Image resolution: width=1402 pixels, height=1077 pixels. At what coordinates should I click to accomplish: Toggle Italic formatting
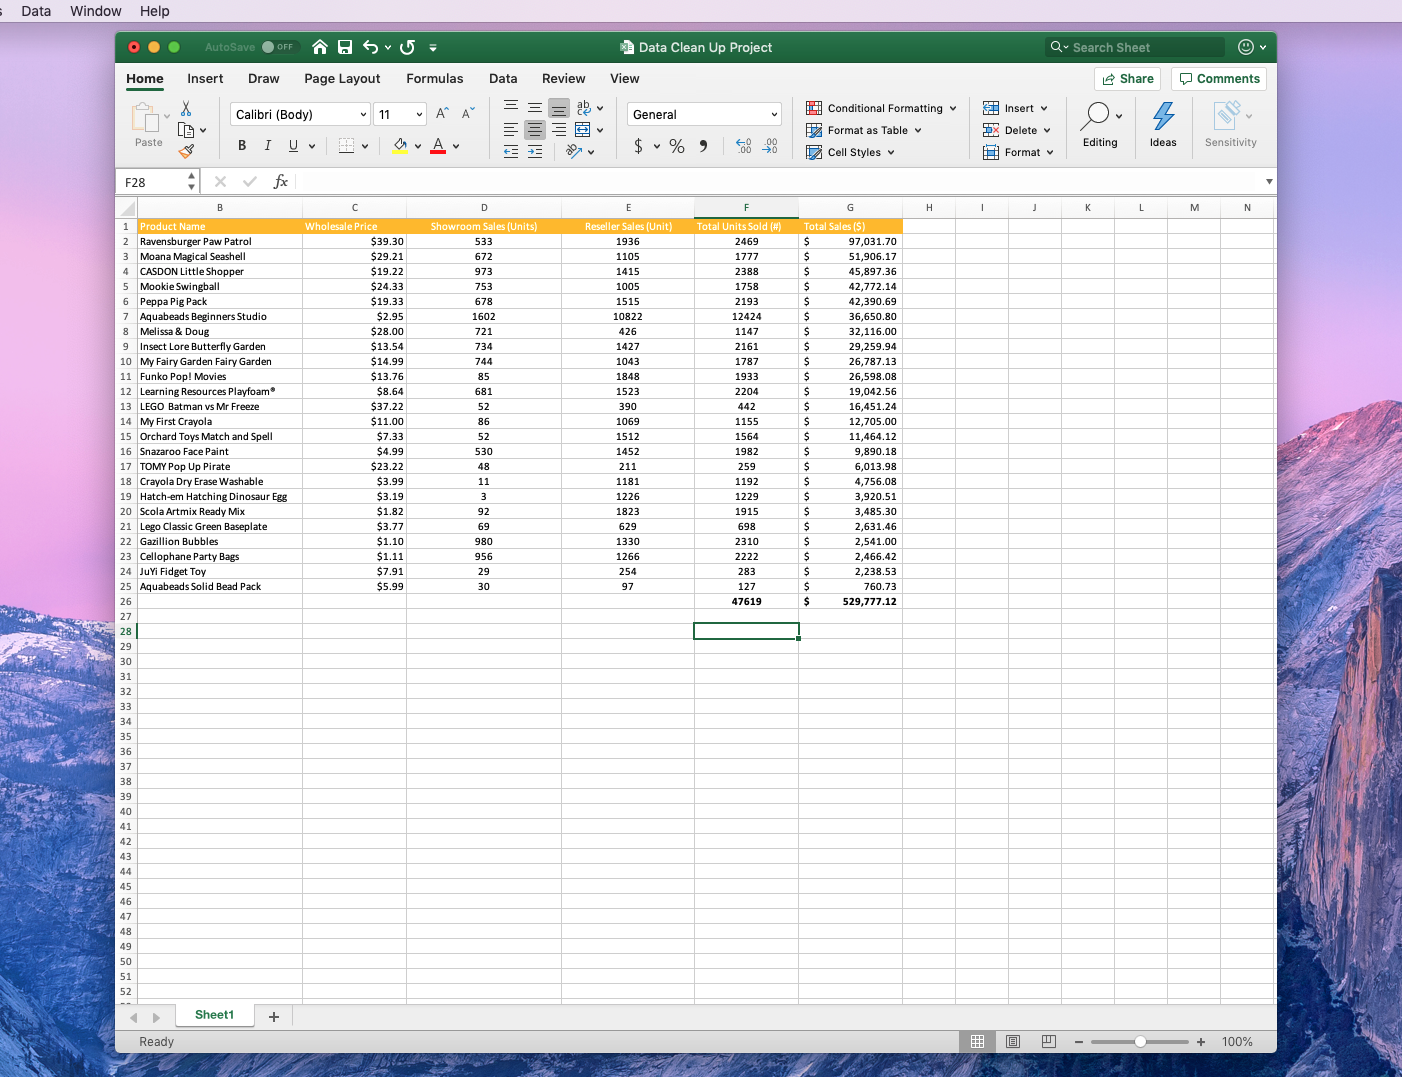[267, 146]
